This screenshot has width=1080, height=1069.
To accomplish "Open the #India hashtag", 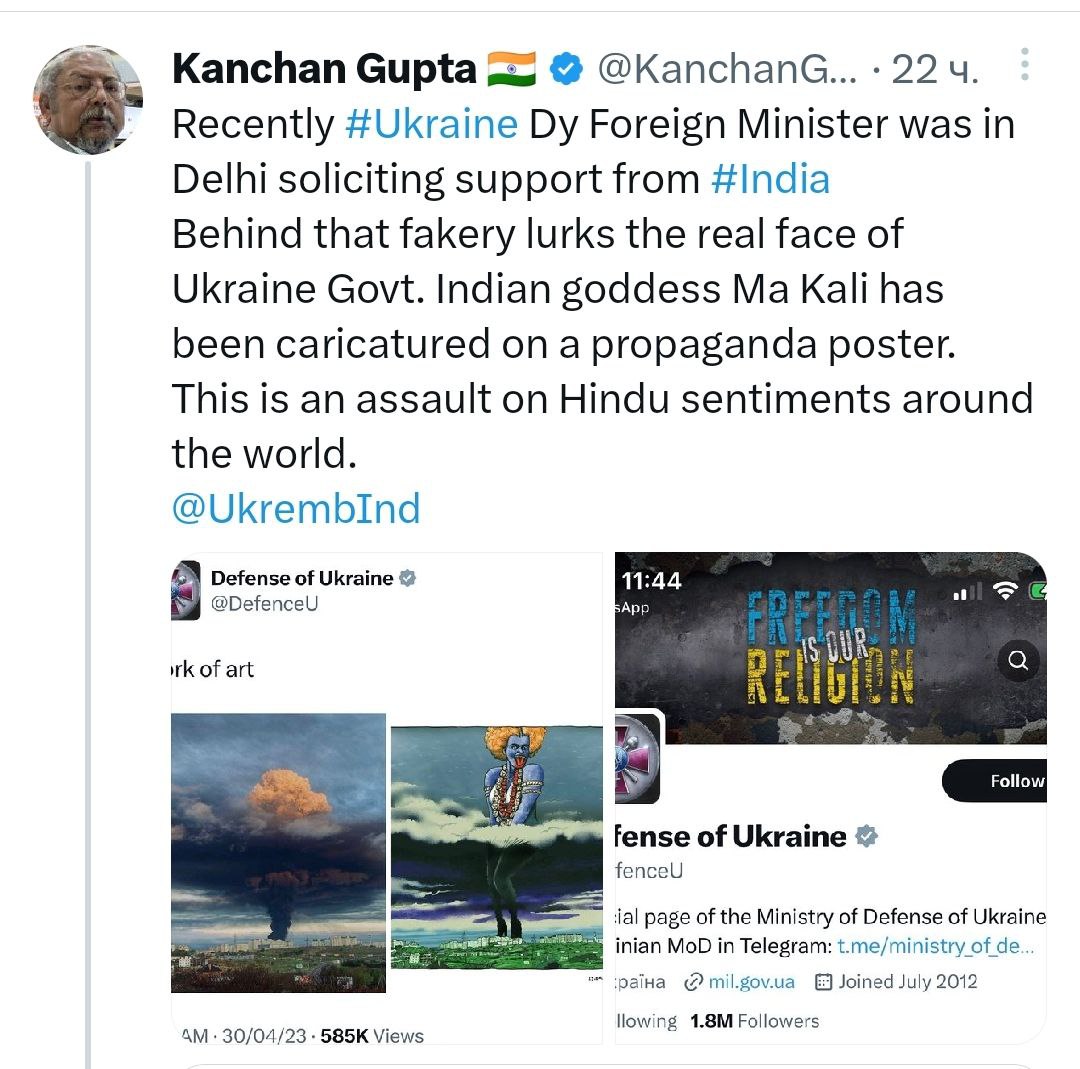I will point(770,179).
